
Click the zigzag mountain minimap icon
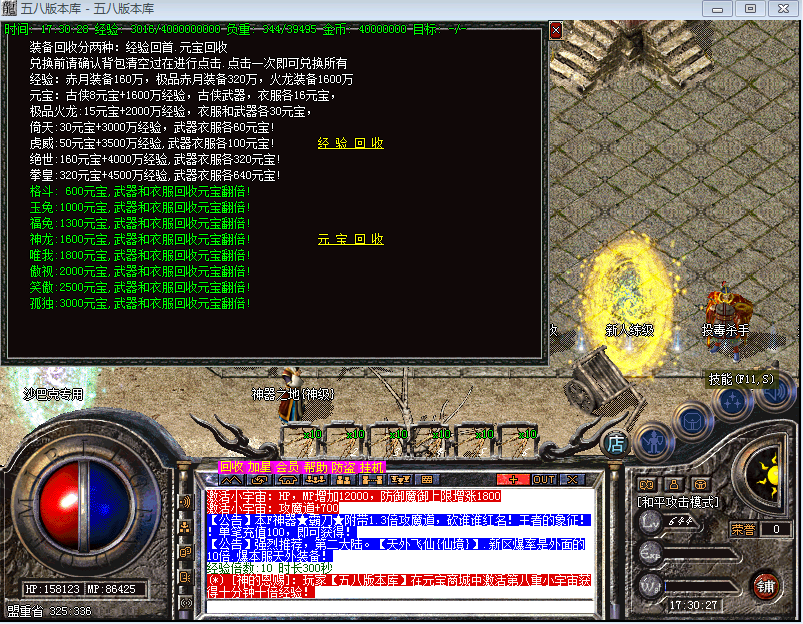pos(231,480)
